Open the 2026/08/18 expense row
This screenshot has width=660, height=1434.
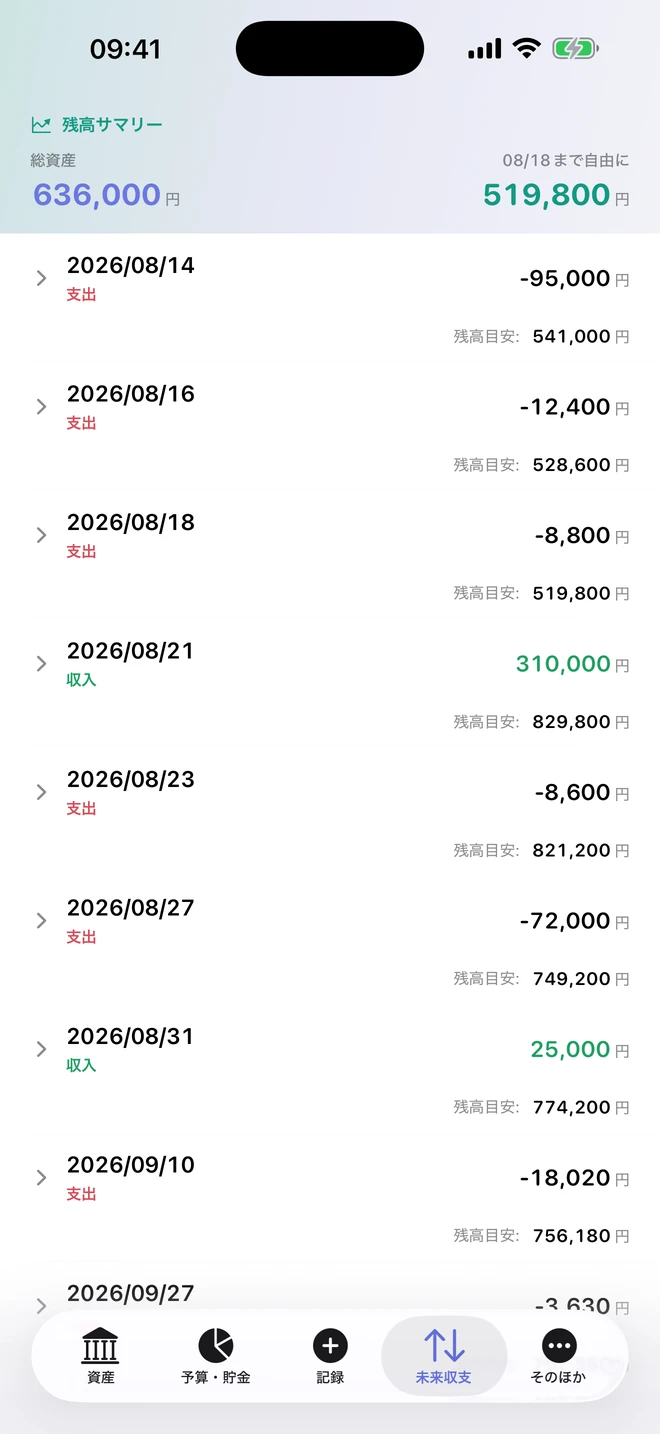pyautogui.click(x=330, y=556)
